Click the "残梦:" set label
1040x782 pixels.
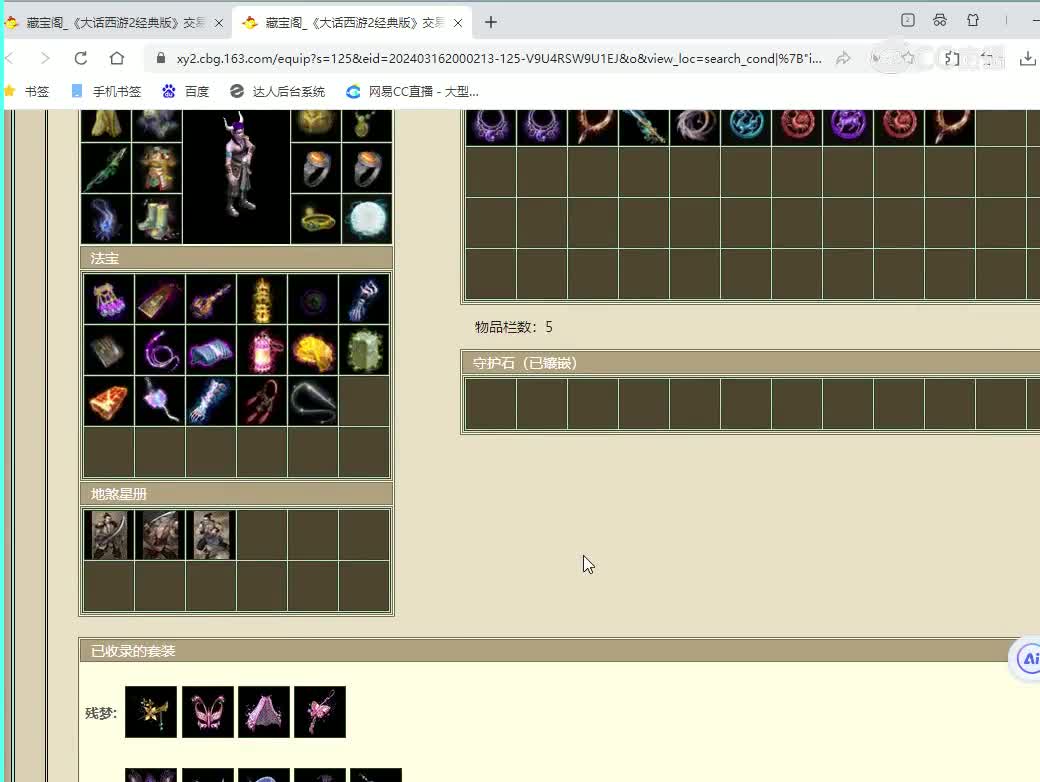[101, 713]
